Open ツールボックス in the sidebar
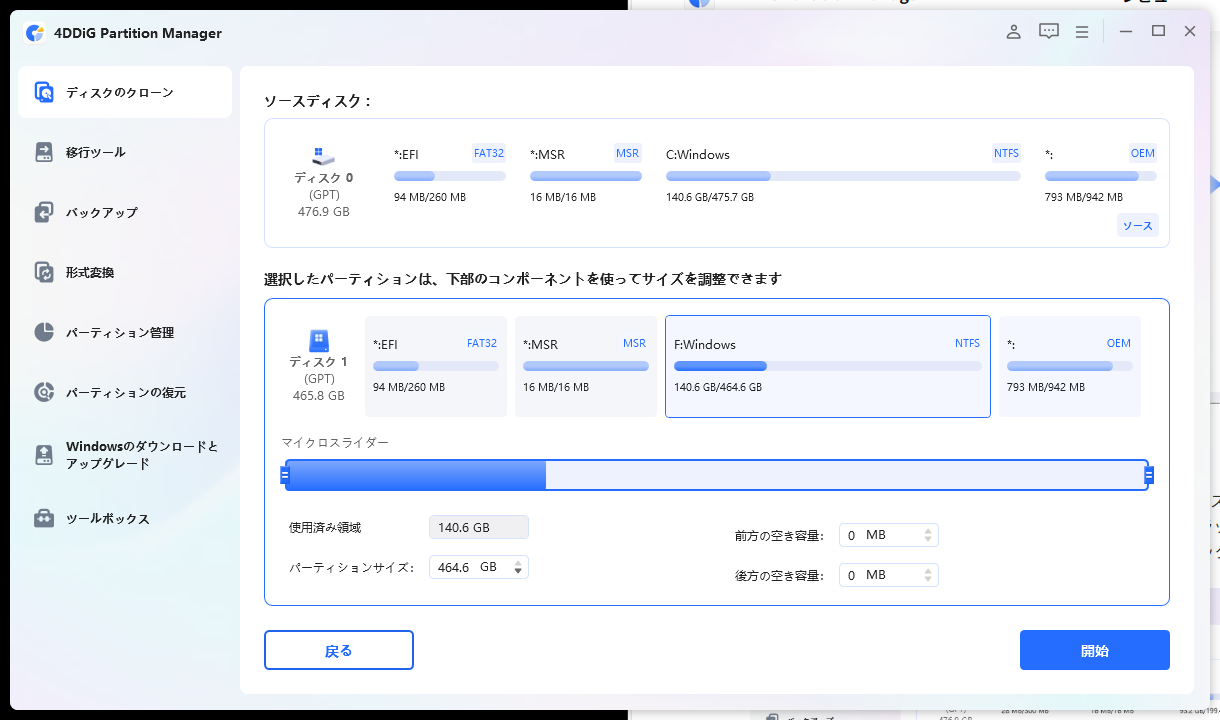1220x720 pixels. (x=125, y=518)
